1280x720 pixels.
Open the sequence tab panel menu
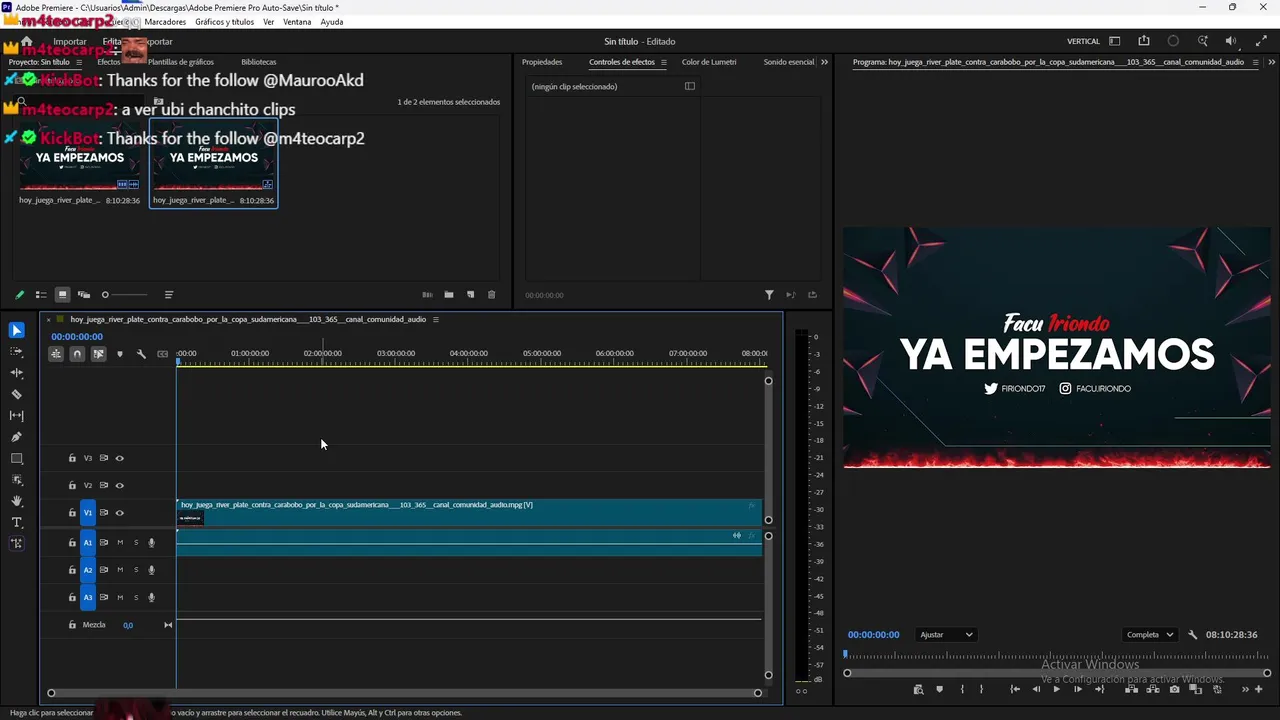point(435,320)
